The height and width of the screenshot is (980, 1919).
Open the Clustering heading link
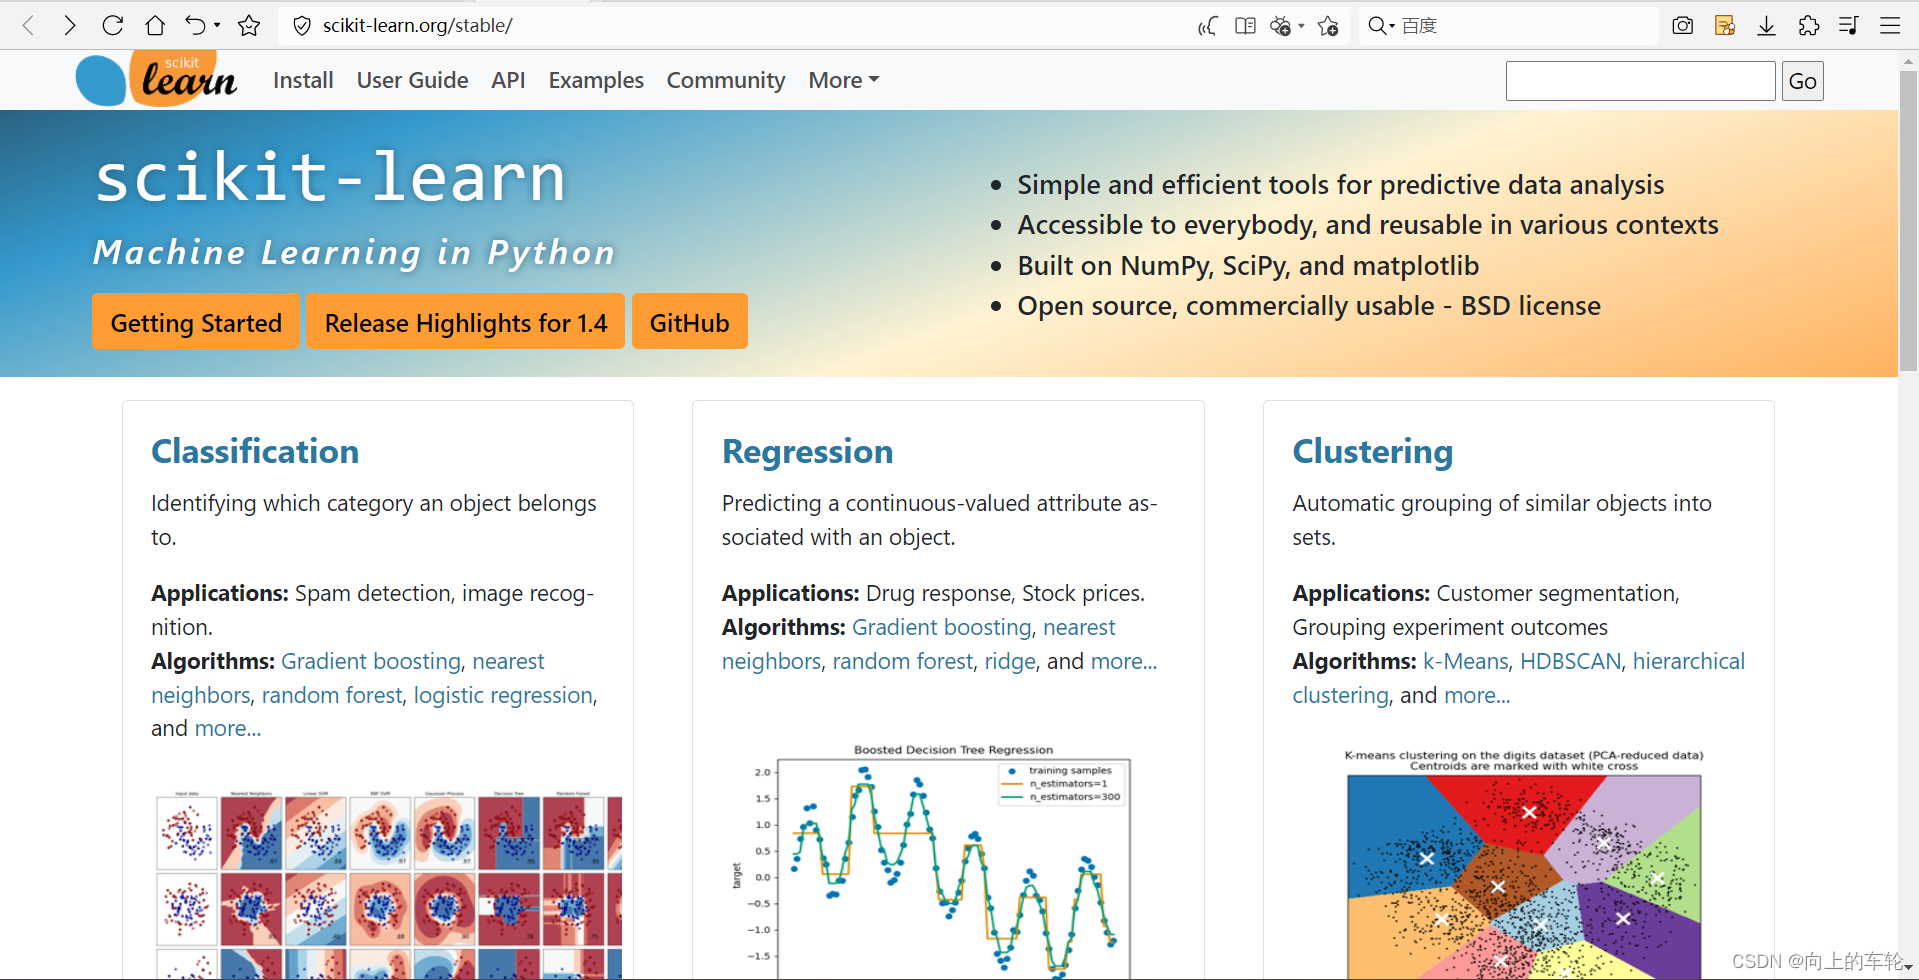1372,451
